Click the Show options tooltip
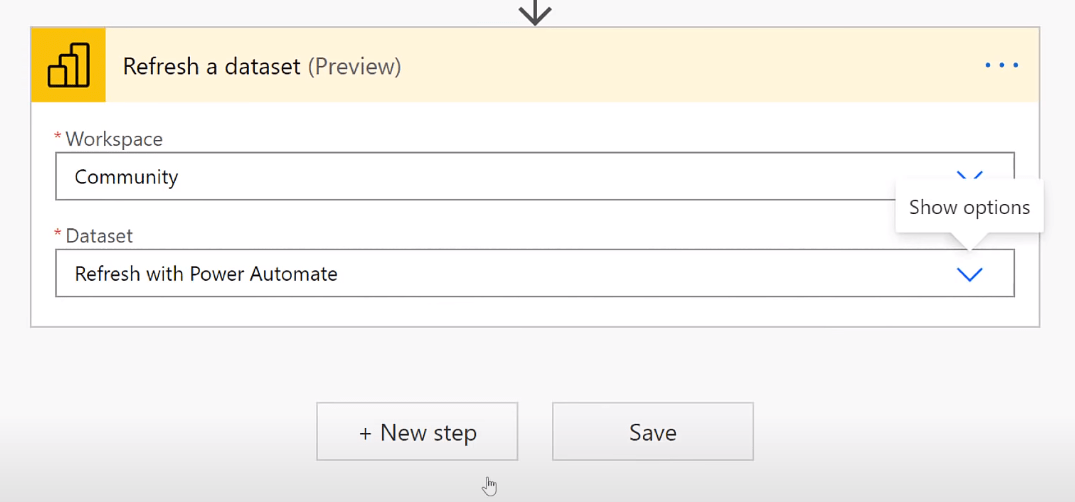The width and height of the screenshot is (1075, 502). tap(969, 207)
